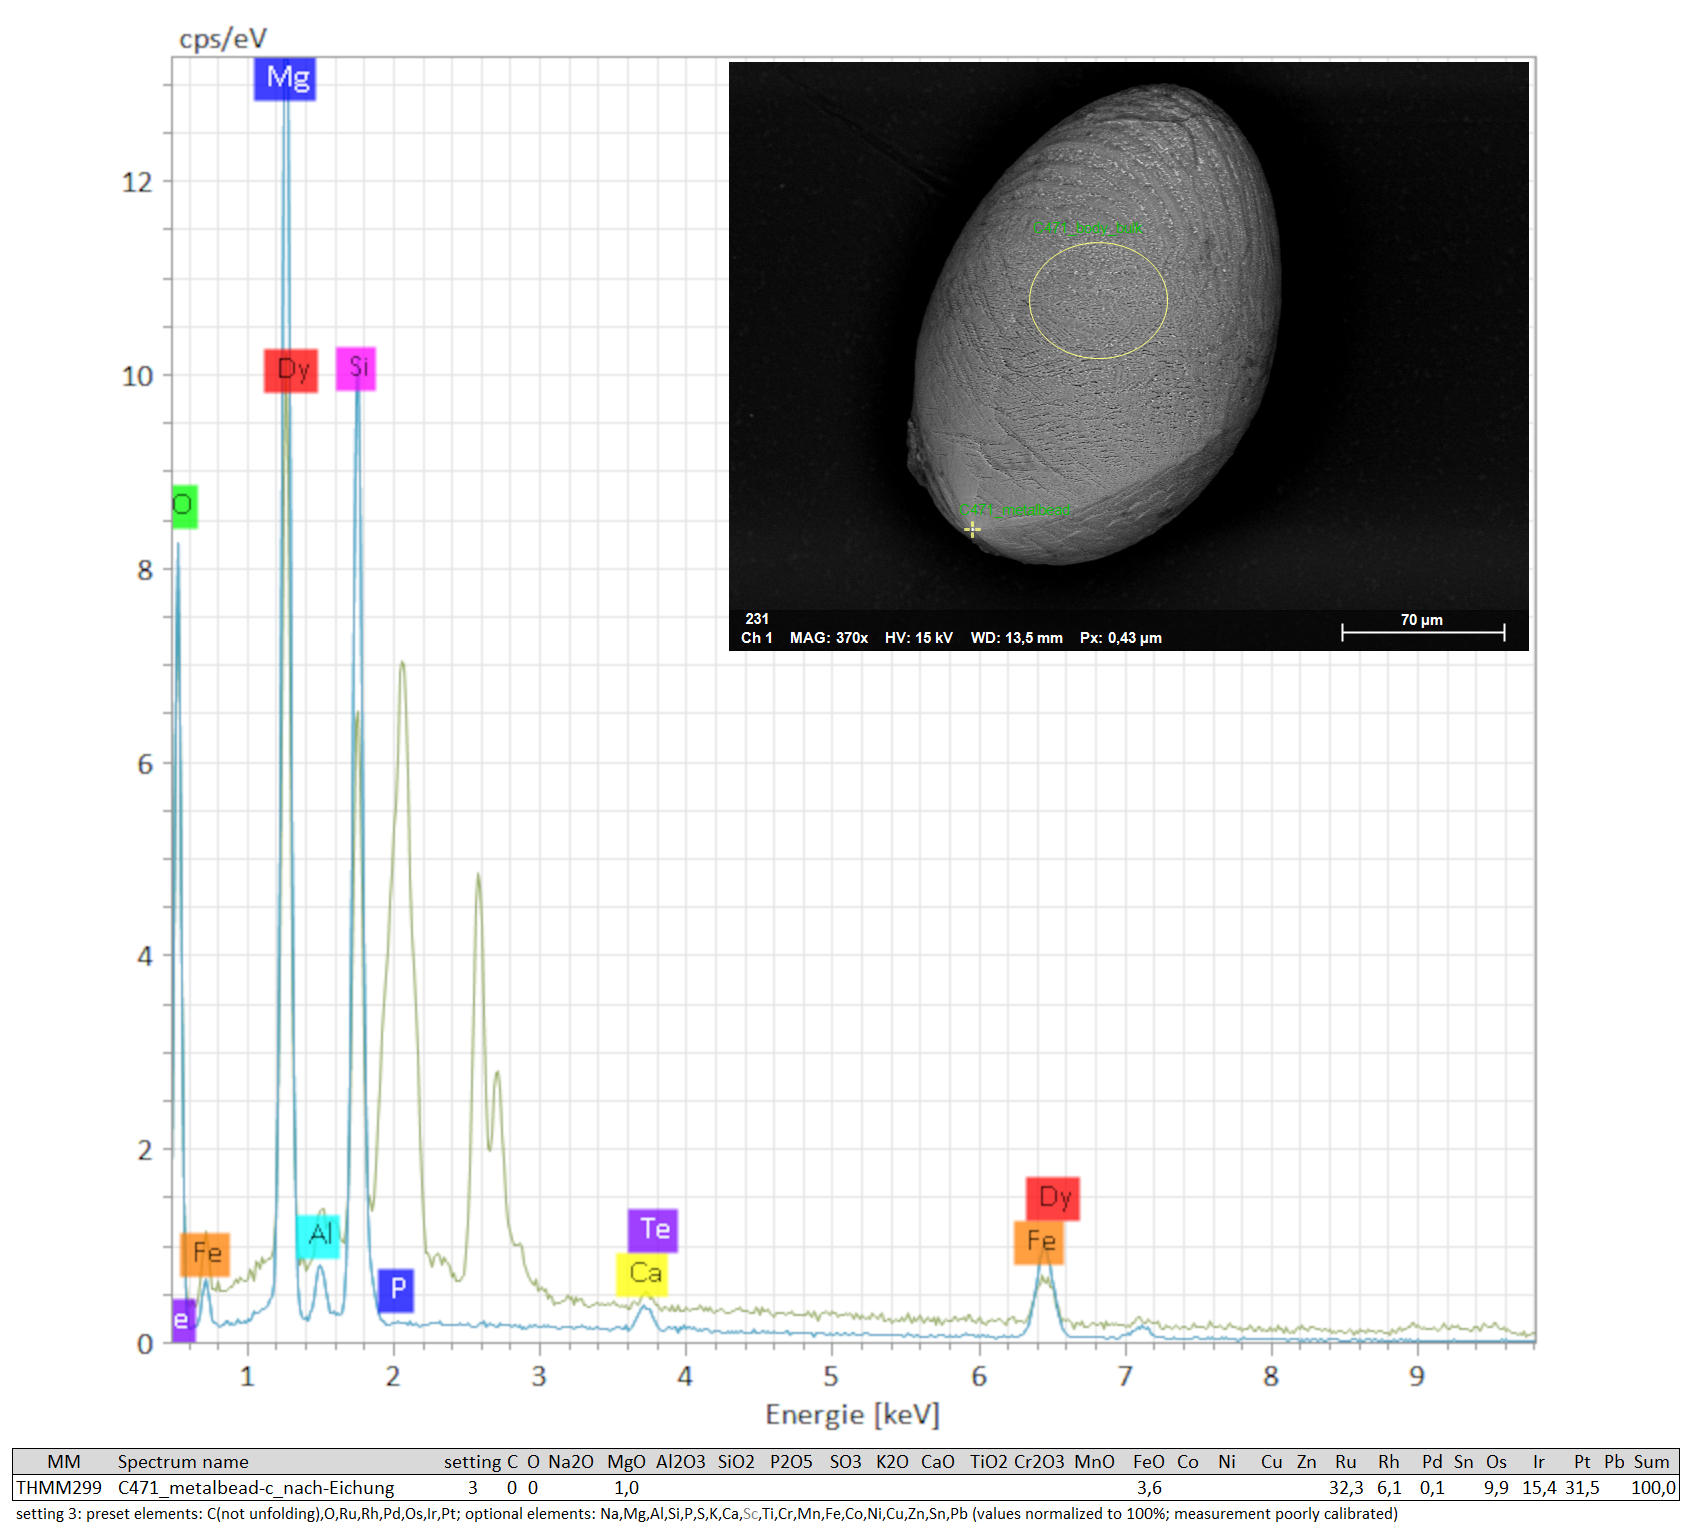Click the blue P peak label
The image size is (1694, 1538).
(396, 1290)
